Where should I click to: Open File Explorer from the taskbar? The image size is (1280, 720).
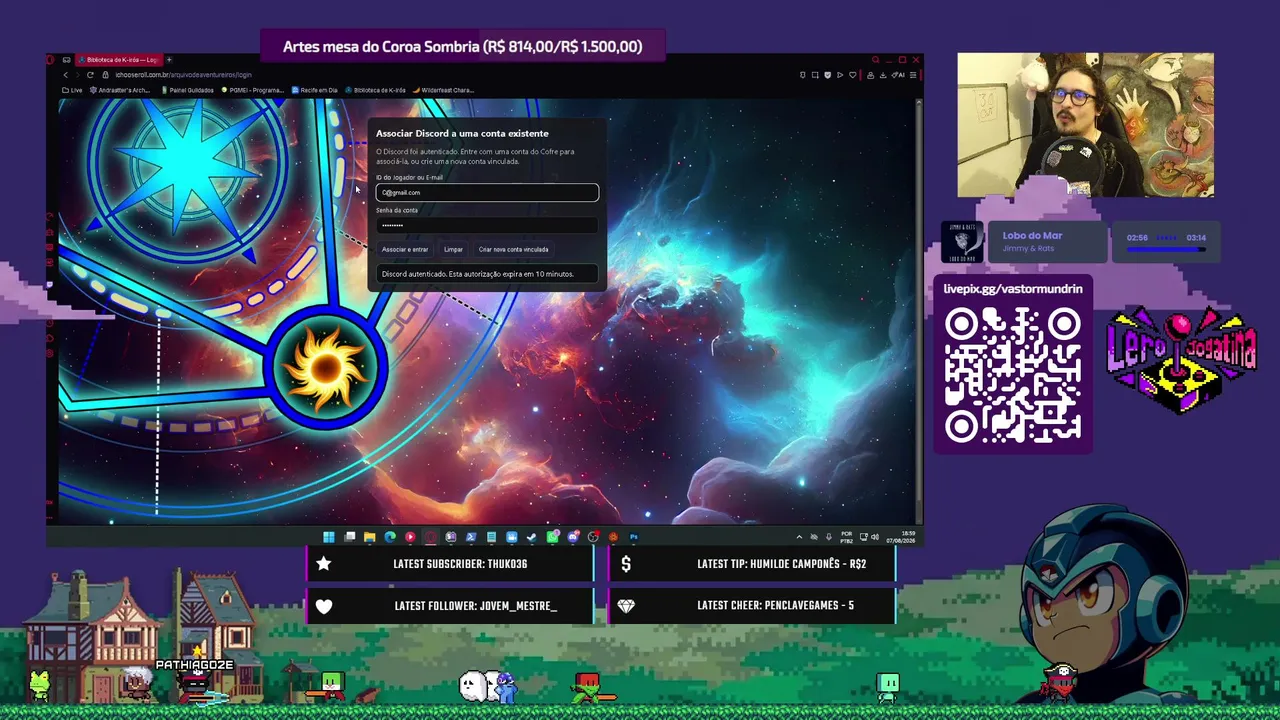coord(370,537)
